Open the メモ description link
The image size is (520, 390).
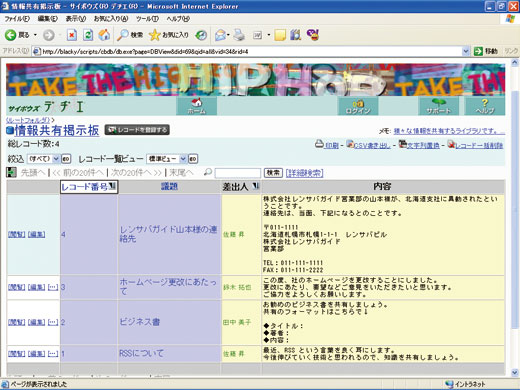449,131
